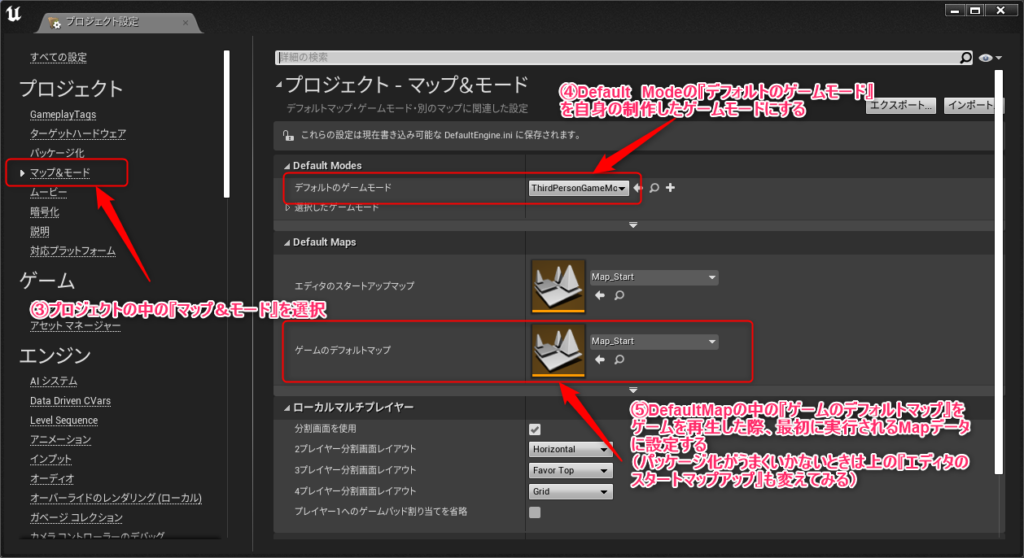The width and height of the screenshot is (1024, 558).
Task: Click the magnifier icon beside the default game mode
Action: [x=654, y=188]
